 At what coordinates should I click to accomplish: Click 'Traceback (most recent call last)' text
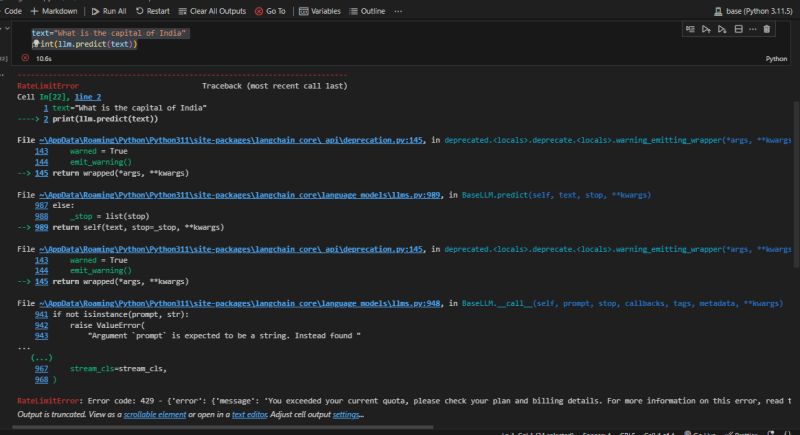tap(274, 86)
